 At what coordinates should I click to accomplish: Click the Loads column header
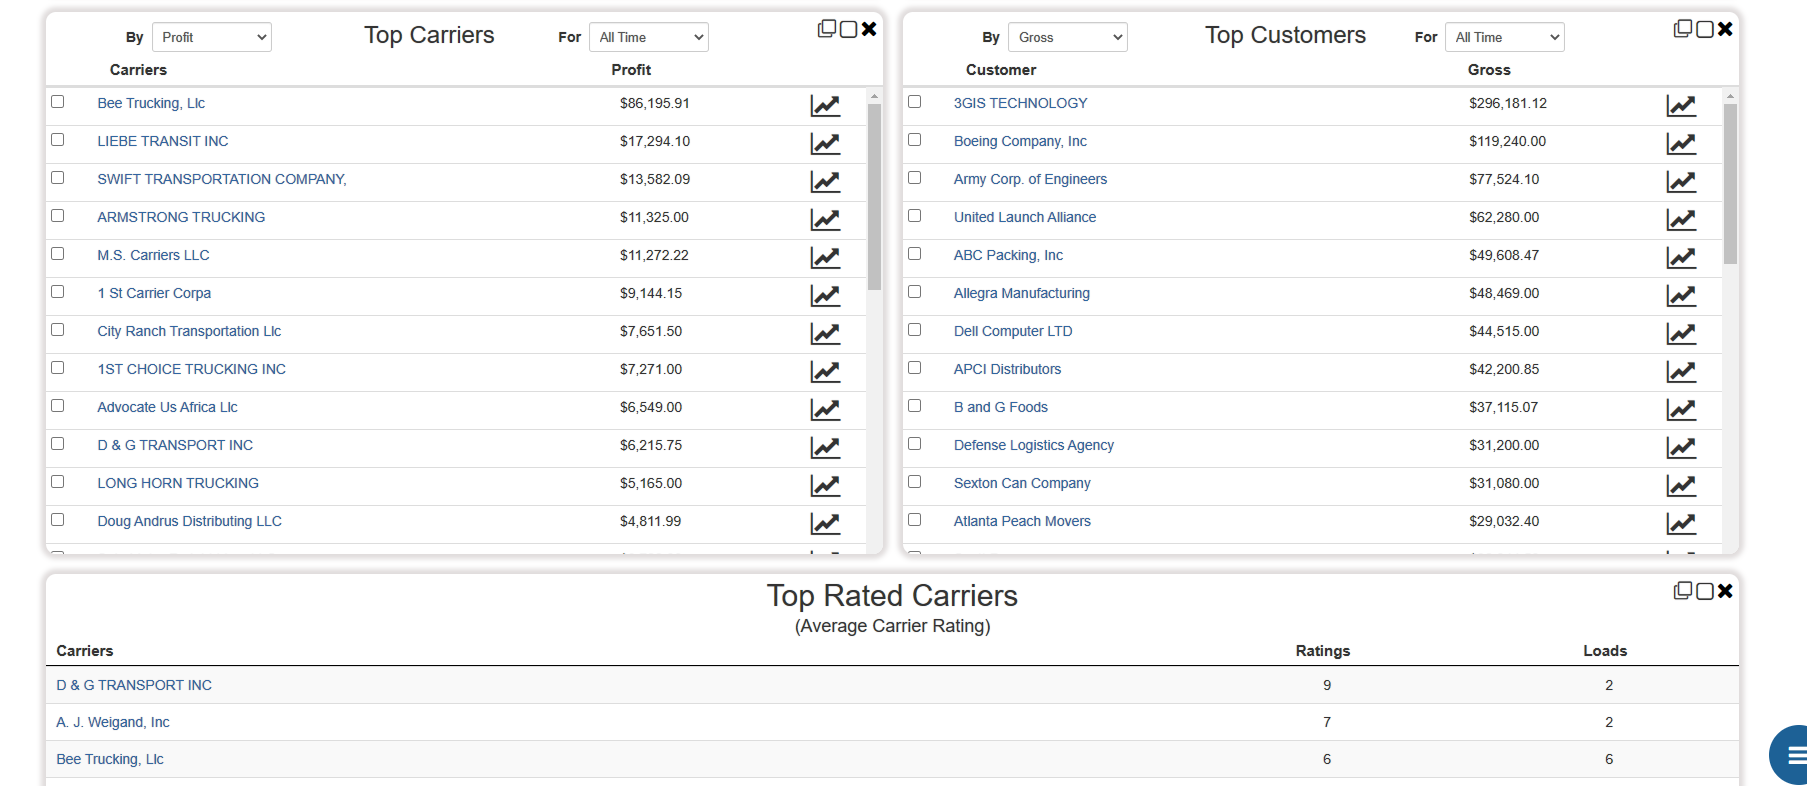point(1604,651)
